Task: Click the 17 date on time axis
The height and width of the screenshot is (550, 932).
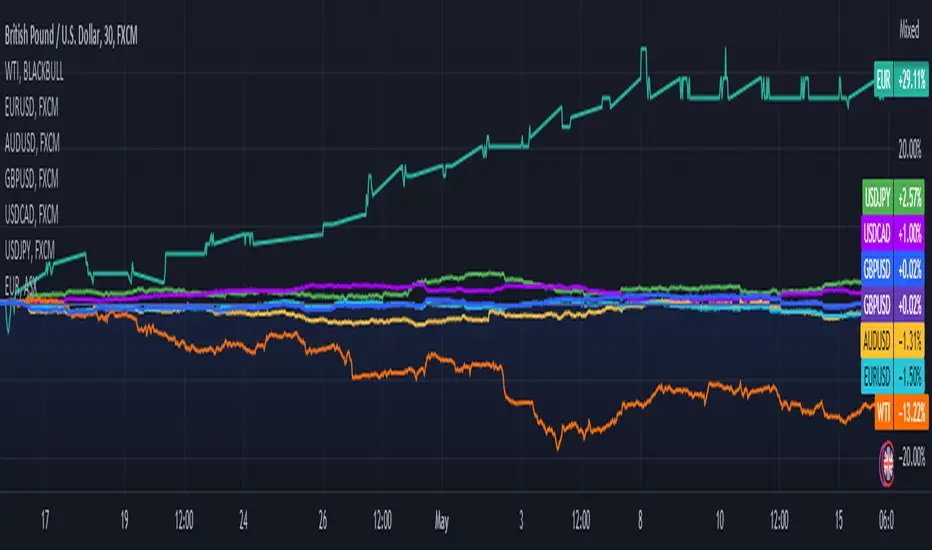Action: point(45,520)
